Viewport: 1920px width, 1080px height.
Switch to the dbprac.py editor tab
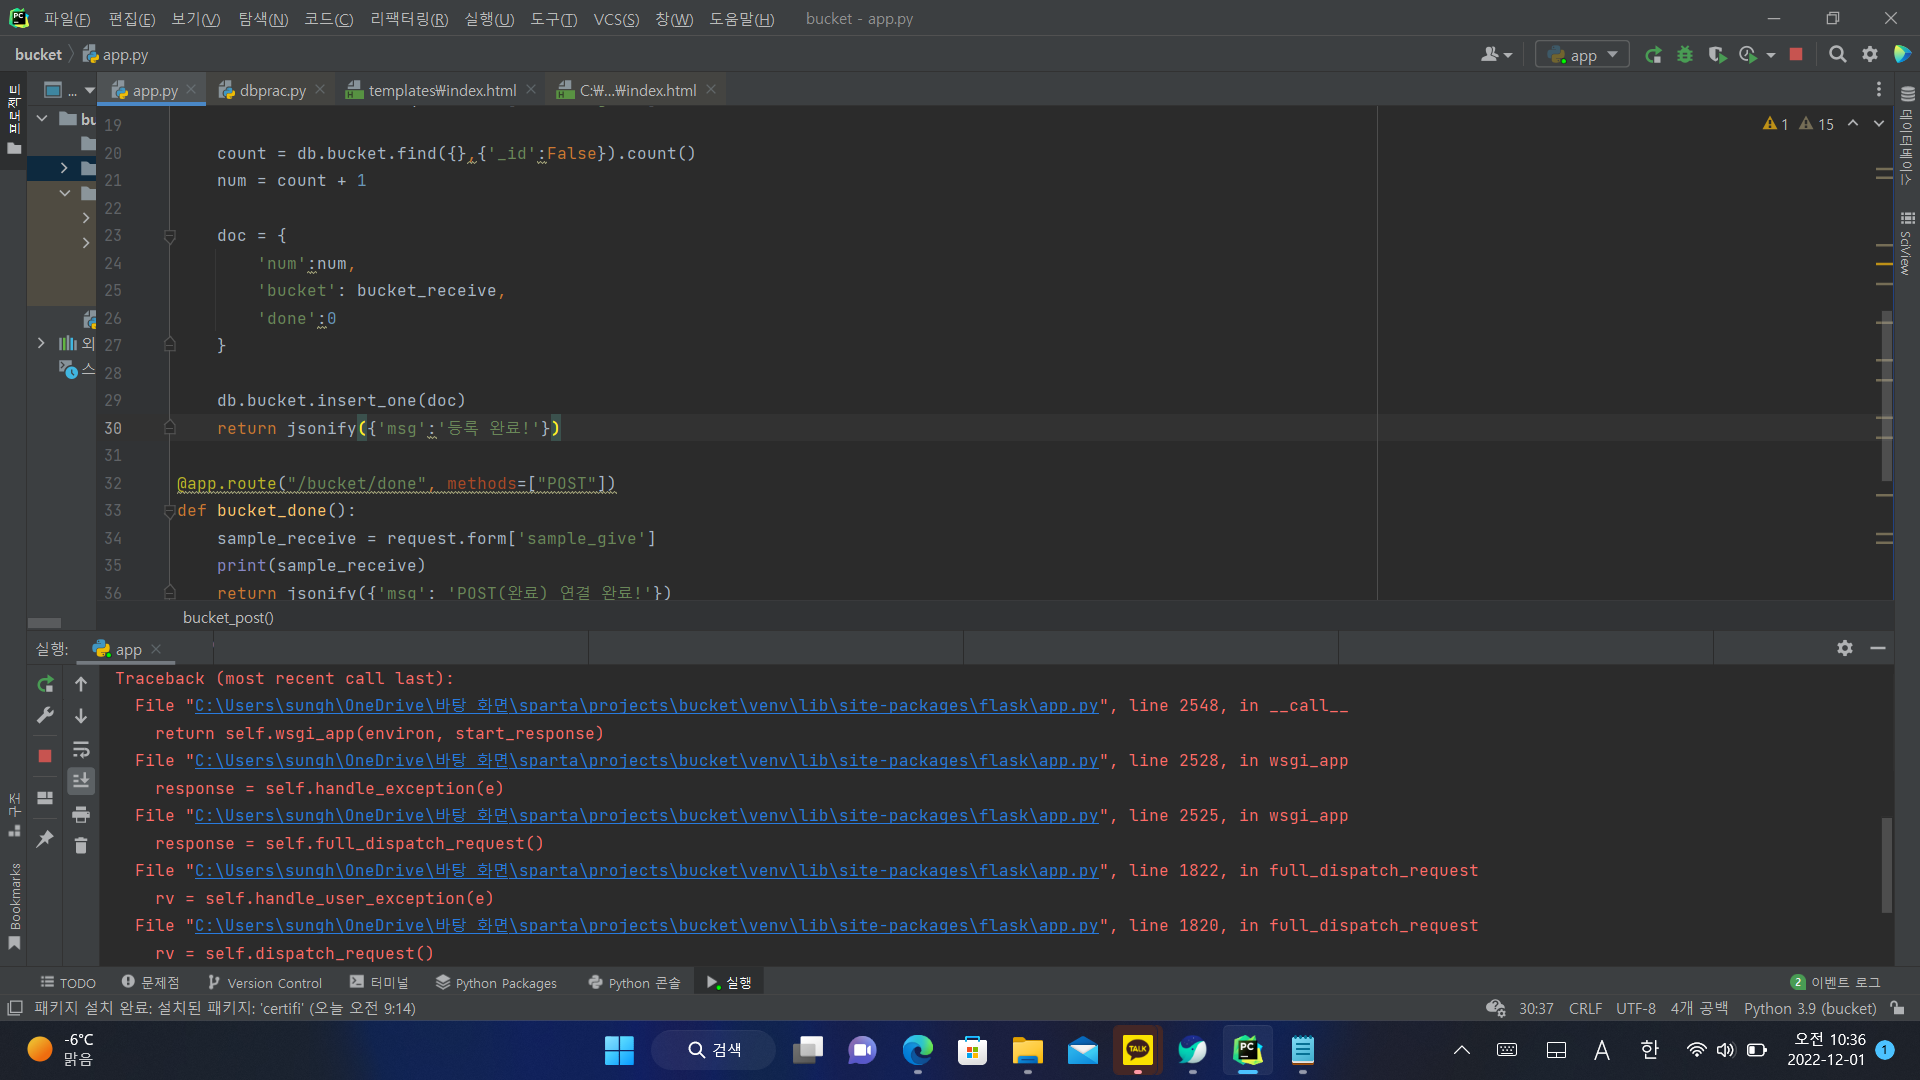272,90
